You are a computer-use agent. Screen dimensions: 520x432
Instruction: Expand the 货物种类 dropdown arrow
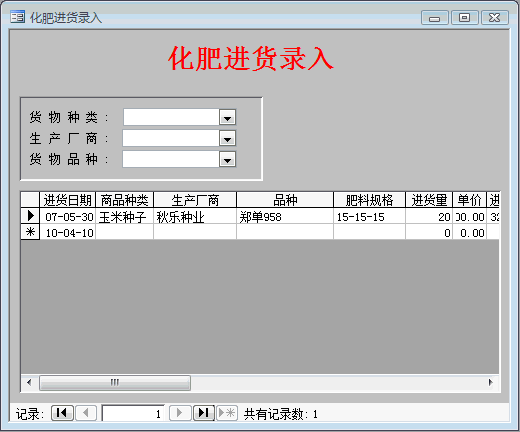click(x=228, y=117)
